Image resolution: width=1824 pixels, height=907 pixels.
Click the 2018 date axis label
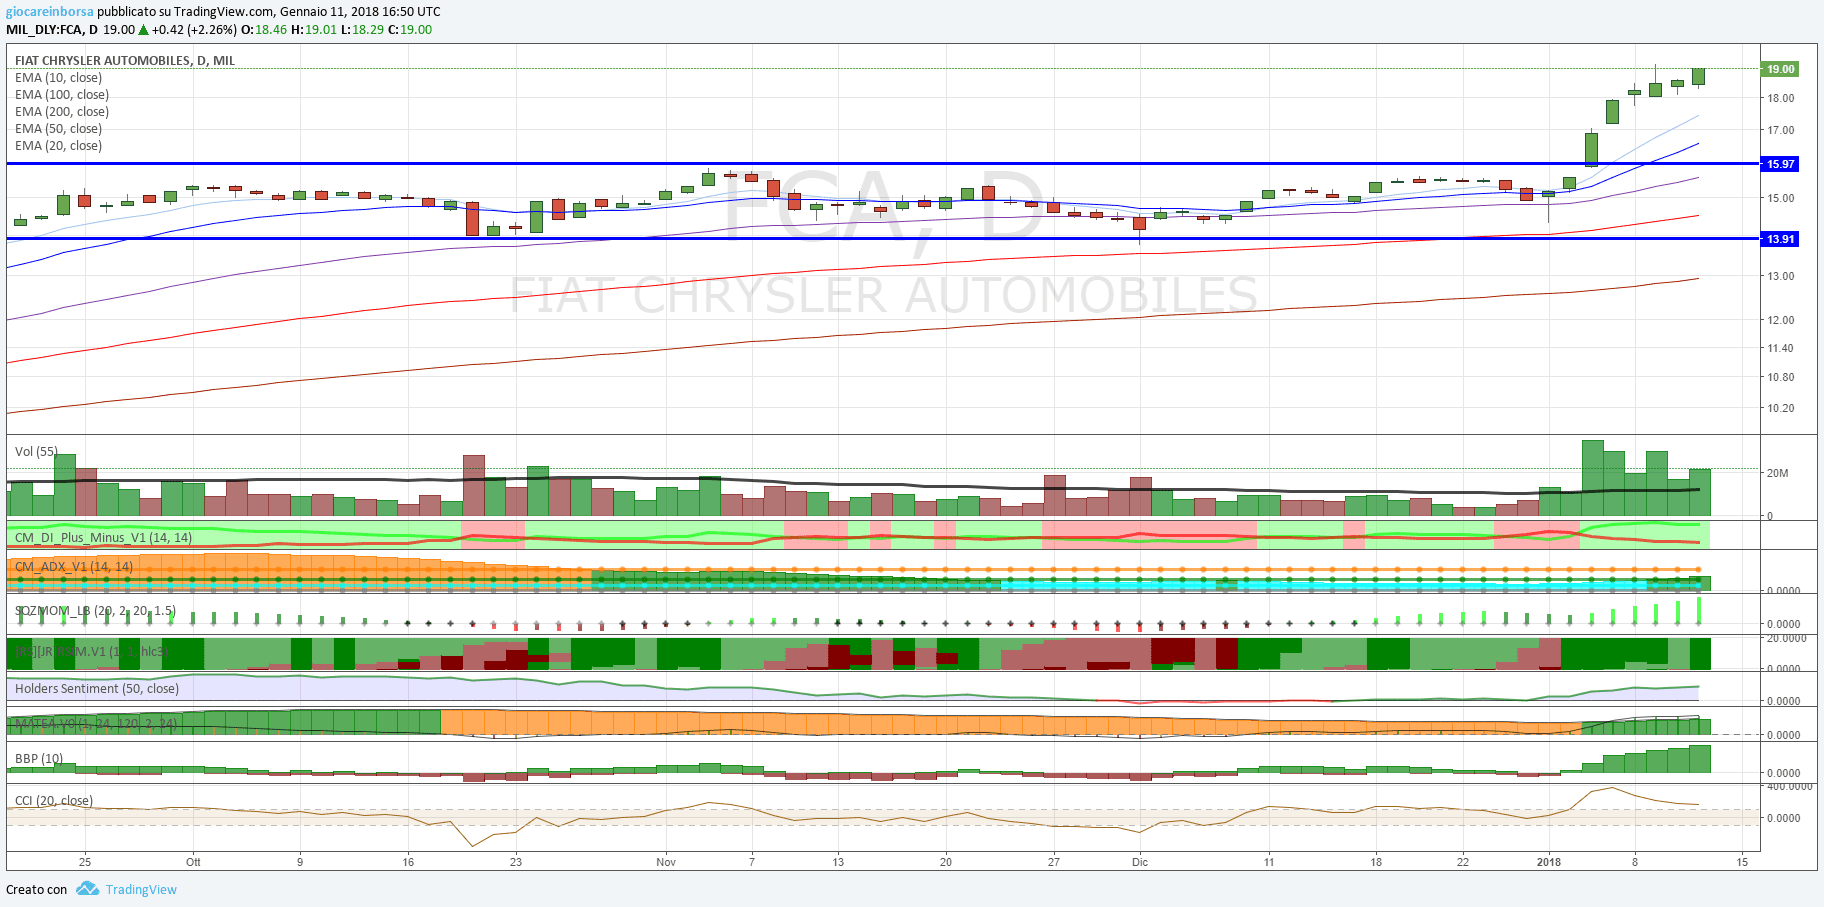point(1548,862)
